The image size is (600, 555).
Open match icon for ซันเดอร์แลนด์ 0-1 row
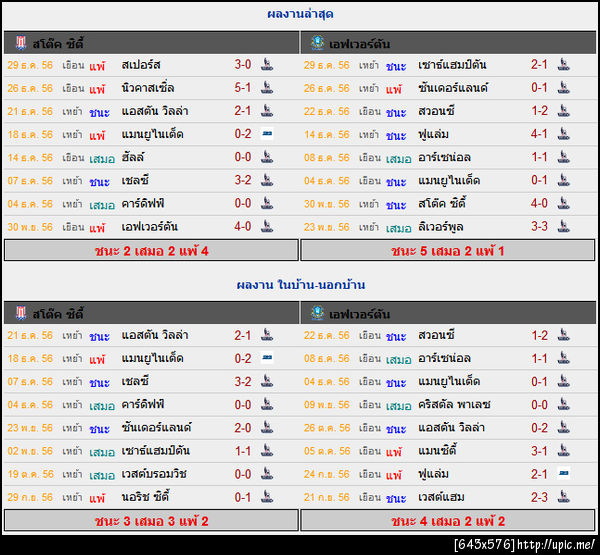tap(563, 88)
